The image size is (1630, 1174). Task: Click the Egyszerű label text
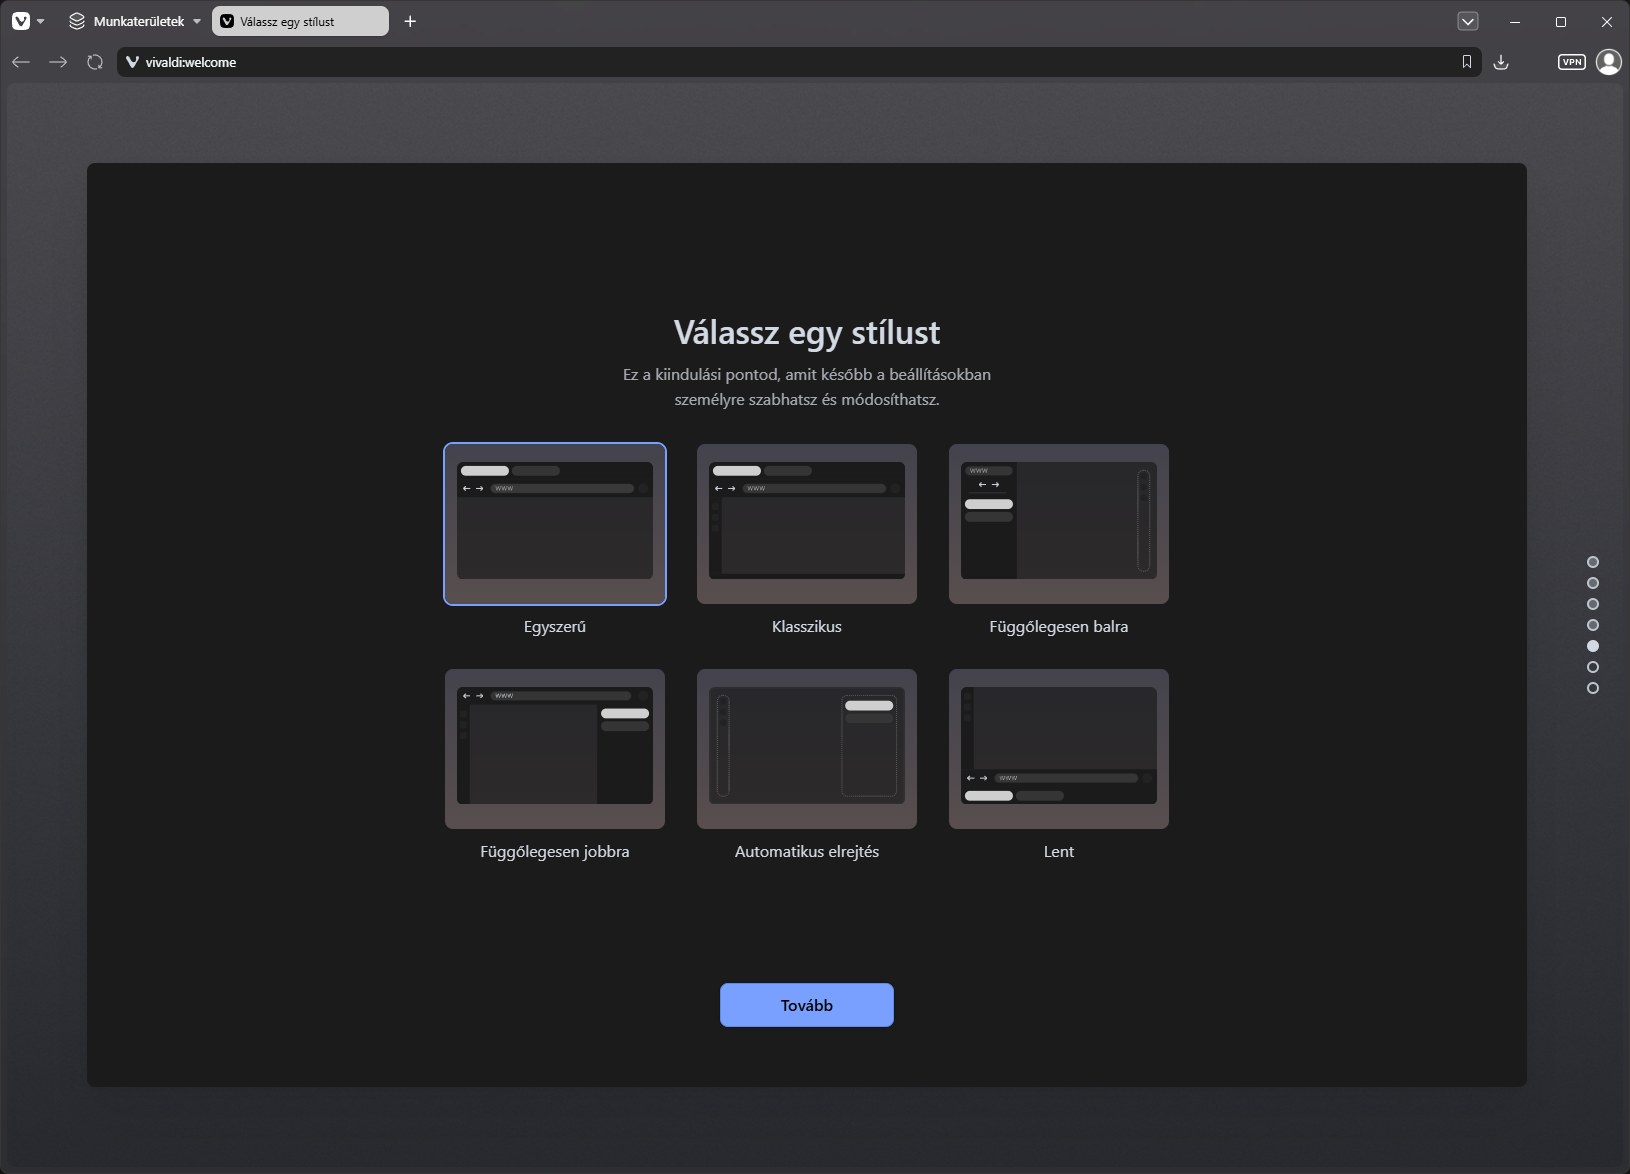pos(555,627)
